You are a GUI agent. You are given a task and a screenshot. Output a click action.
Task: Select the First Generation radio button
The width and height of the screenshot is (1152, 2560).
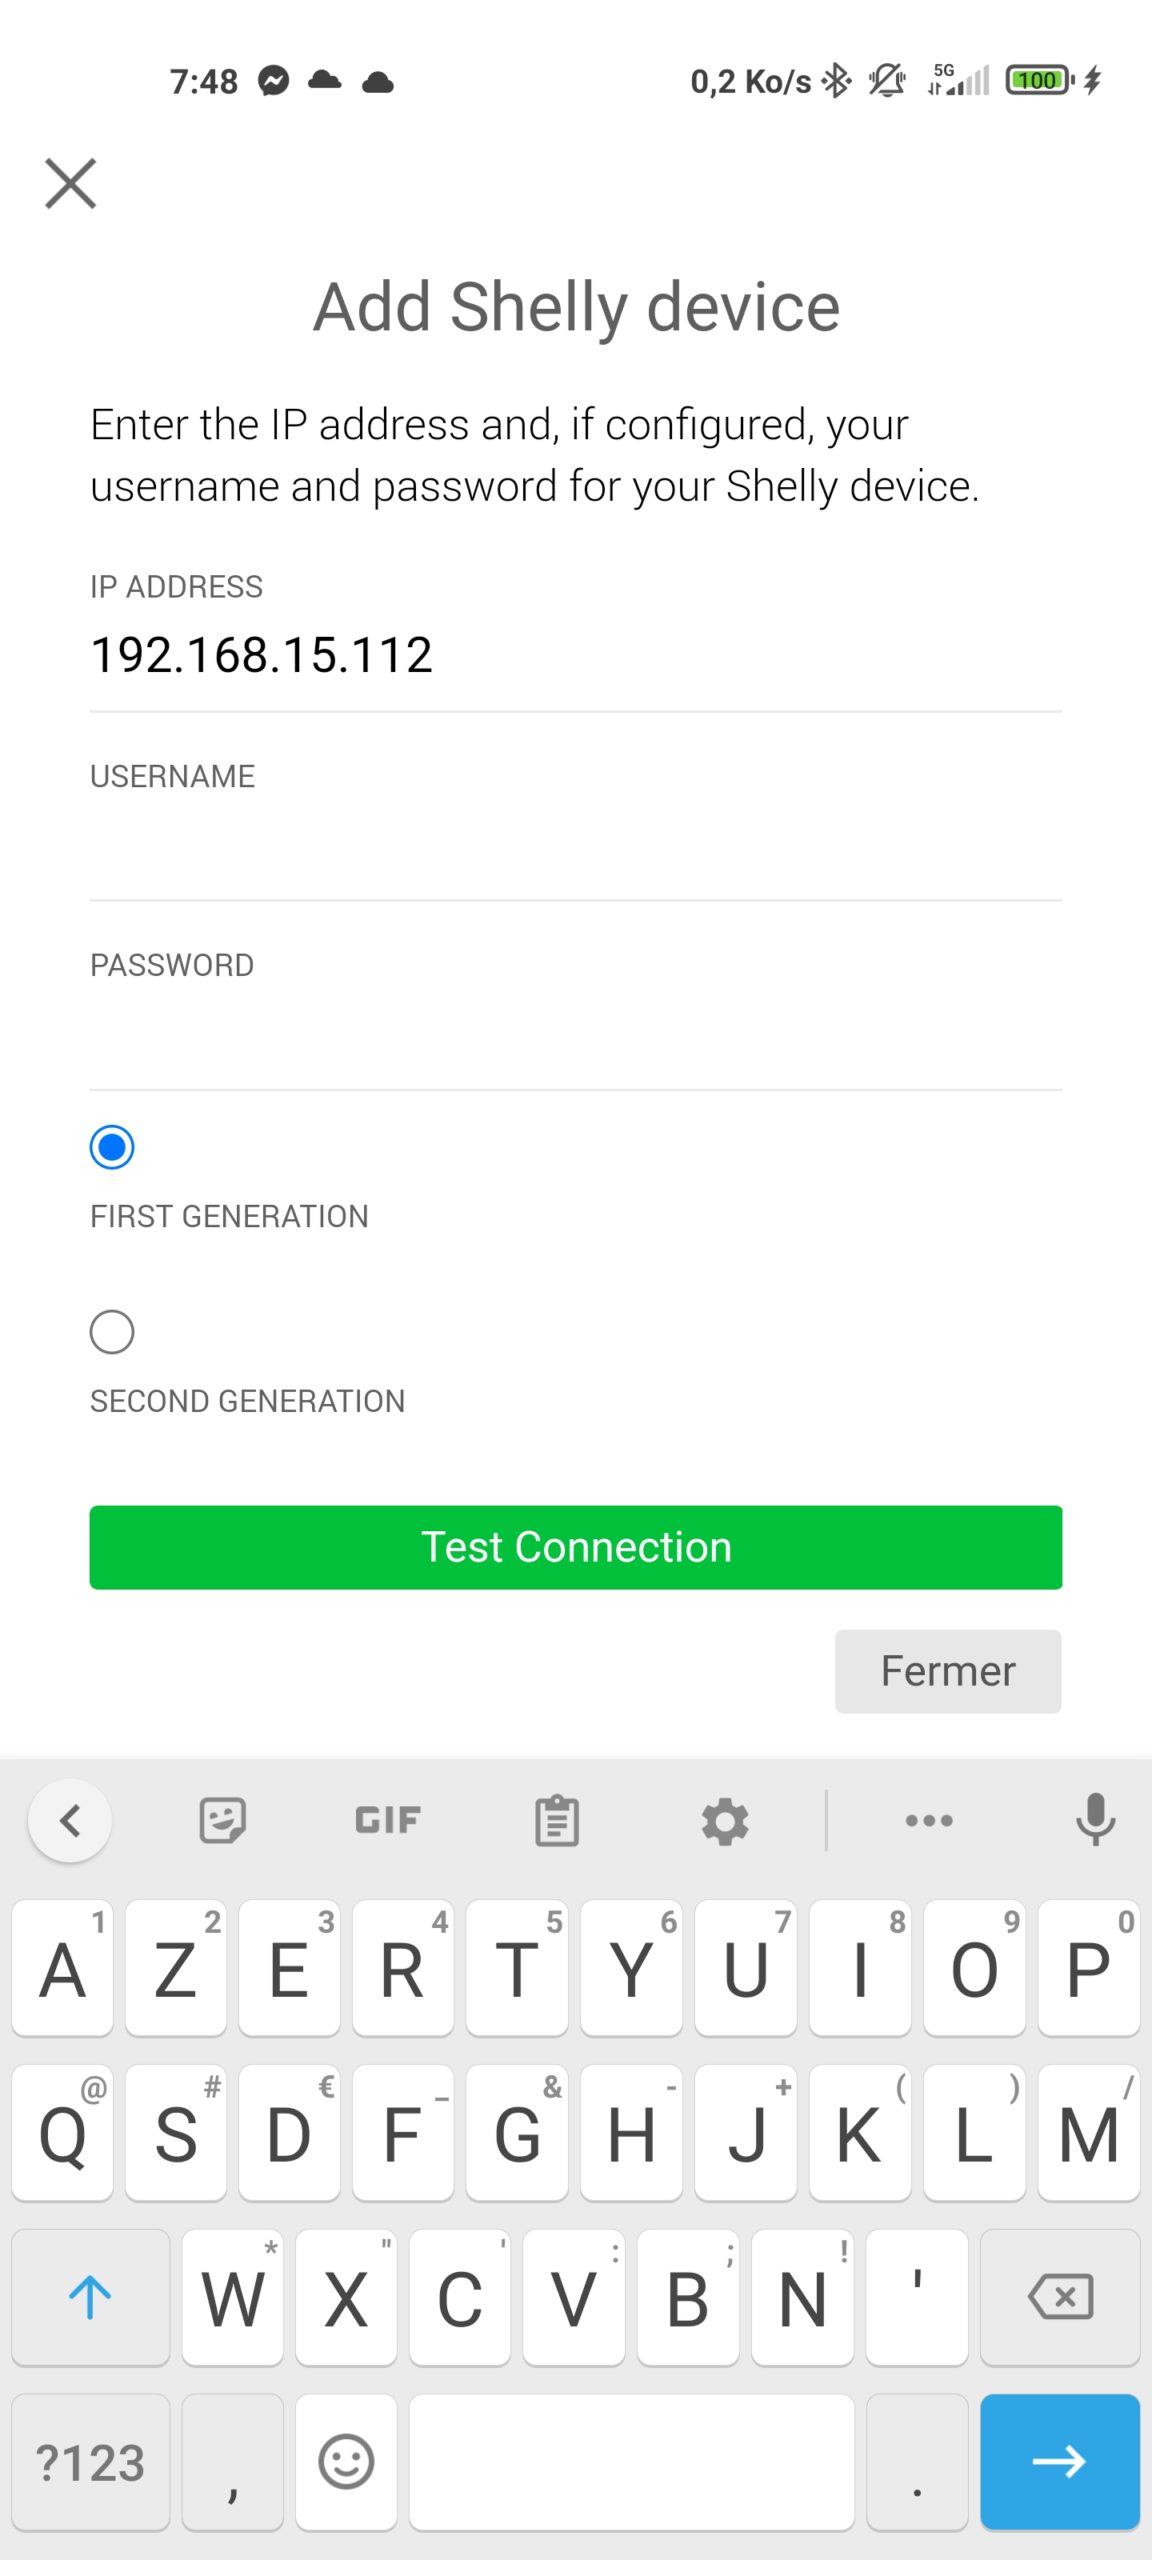tap(112, 1147)
